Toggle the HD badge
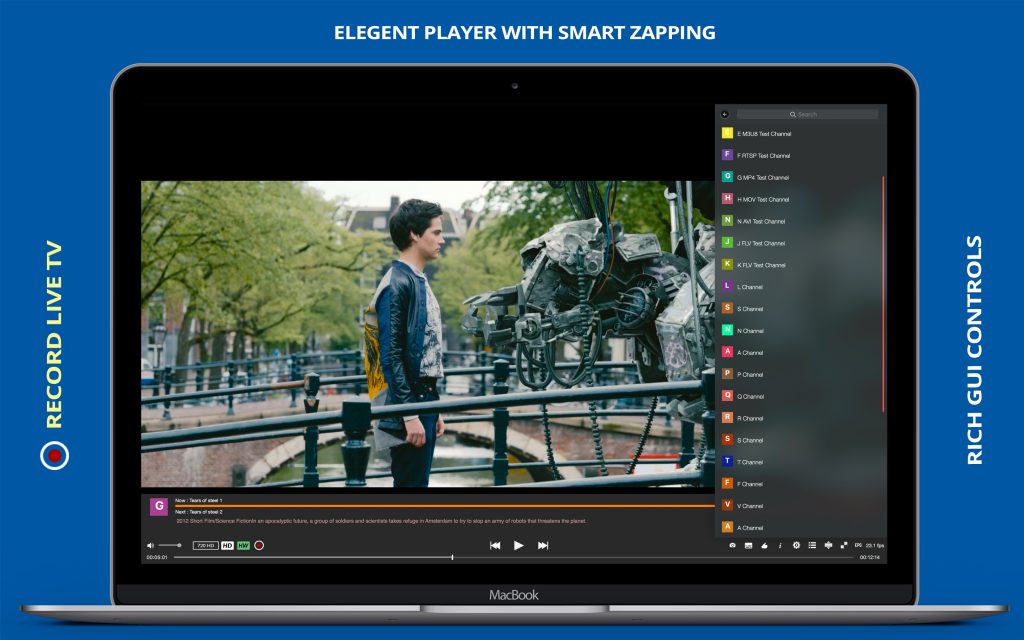Image resolution: width=1024 pixels, height=640 pixels. click(227, 545)
